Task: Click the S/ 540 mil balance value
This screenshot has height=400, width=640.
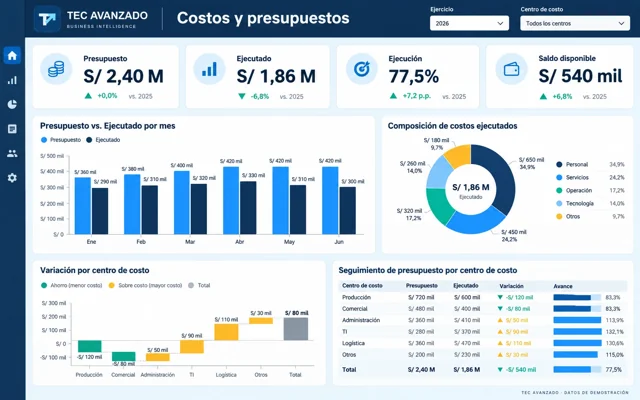Action: click(580, 76)
